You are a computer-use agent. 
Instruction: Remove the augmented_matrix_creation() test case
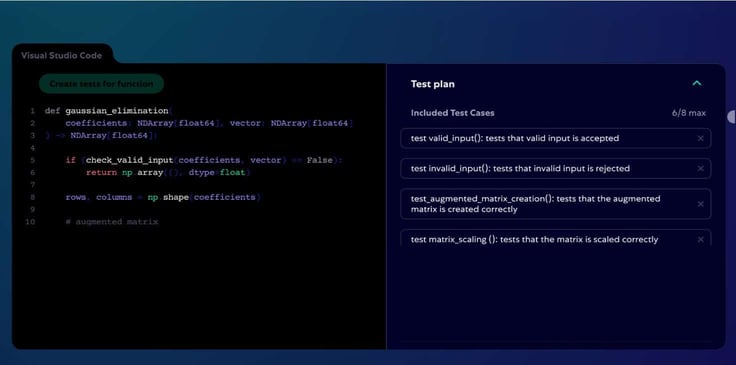[x=700, y=204]
